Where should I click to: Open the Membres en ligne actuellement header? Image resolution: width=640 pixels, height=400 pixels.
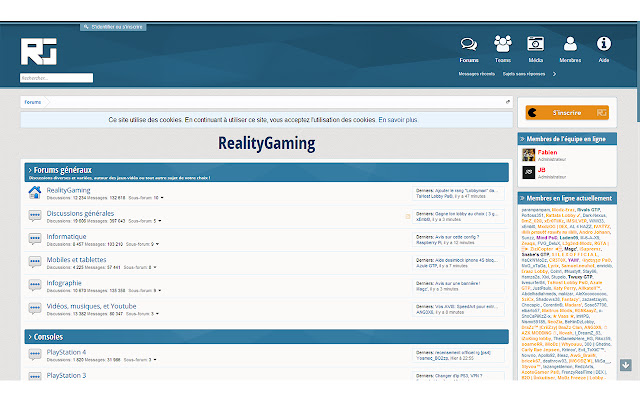click(x=567, y=198)
